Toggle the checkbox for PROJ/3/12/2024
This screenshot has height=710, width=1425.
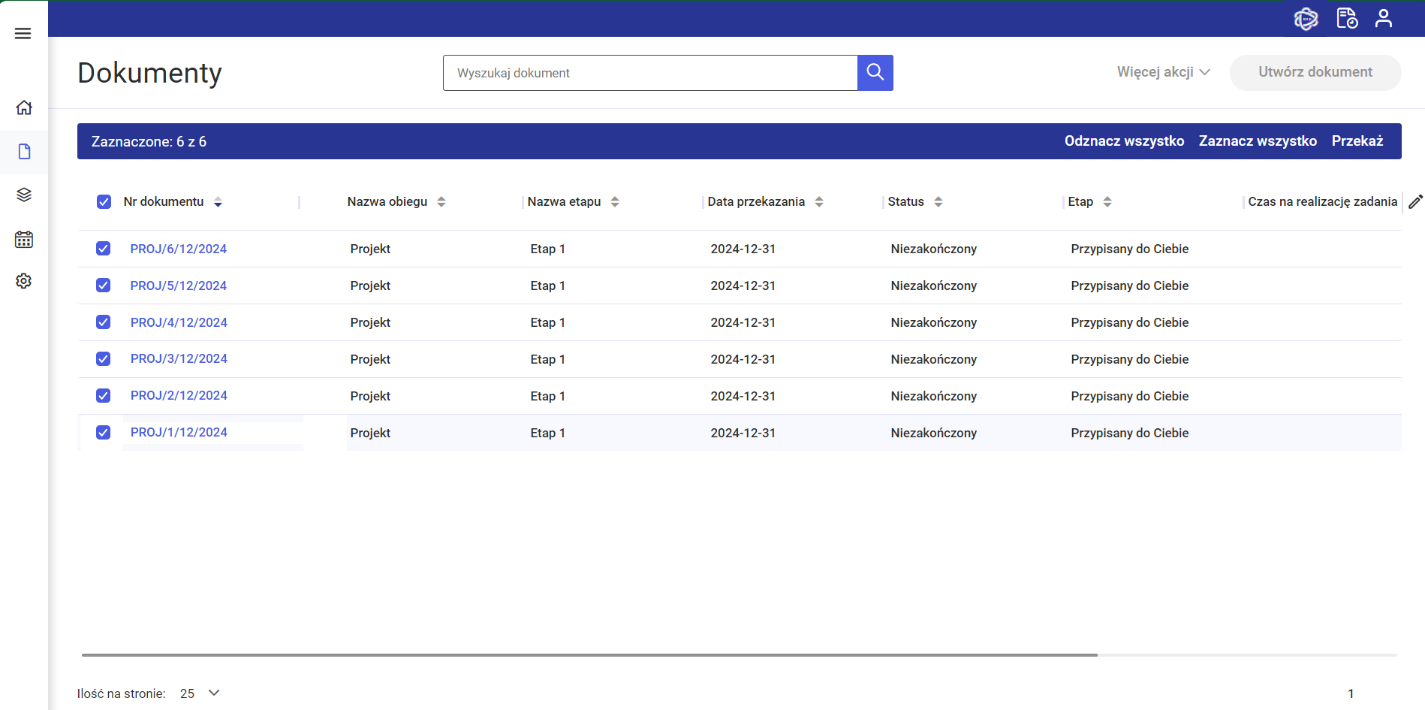click(x=103, y=359)
